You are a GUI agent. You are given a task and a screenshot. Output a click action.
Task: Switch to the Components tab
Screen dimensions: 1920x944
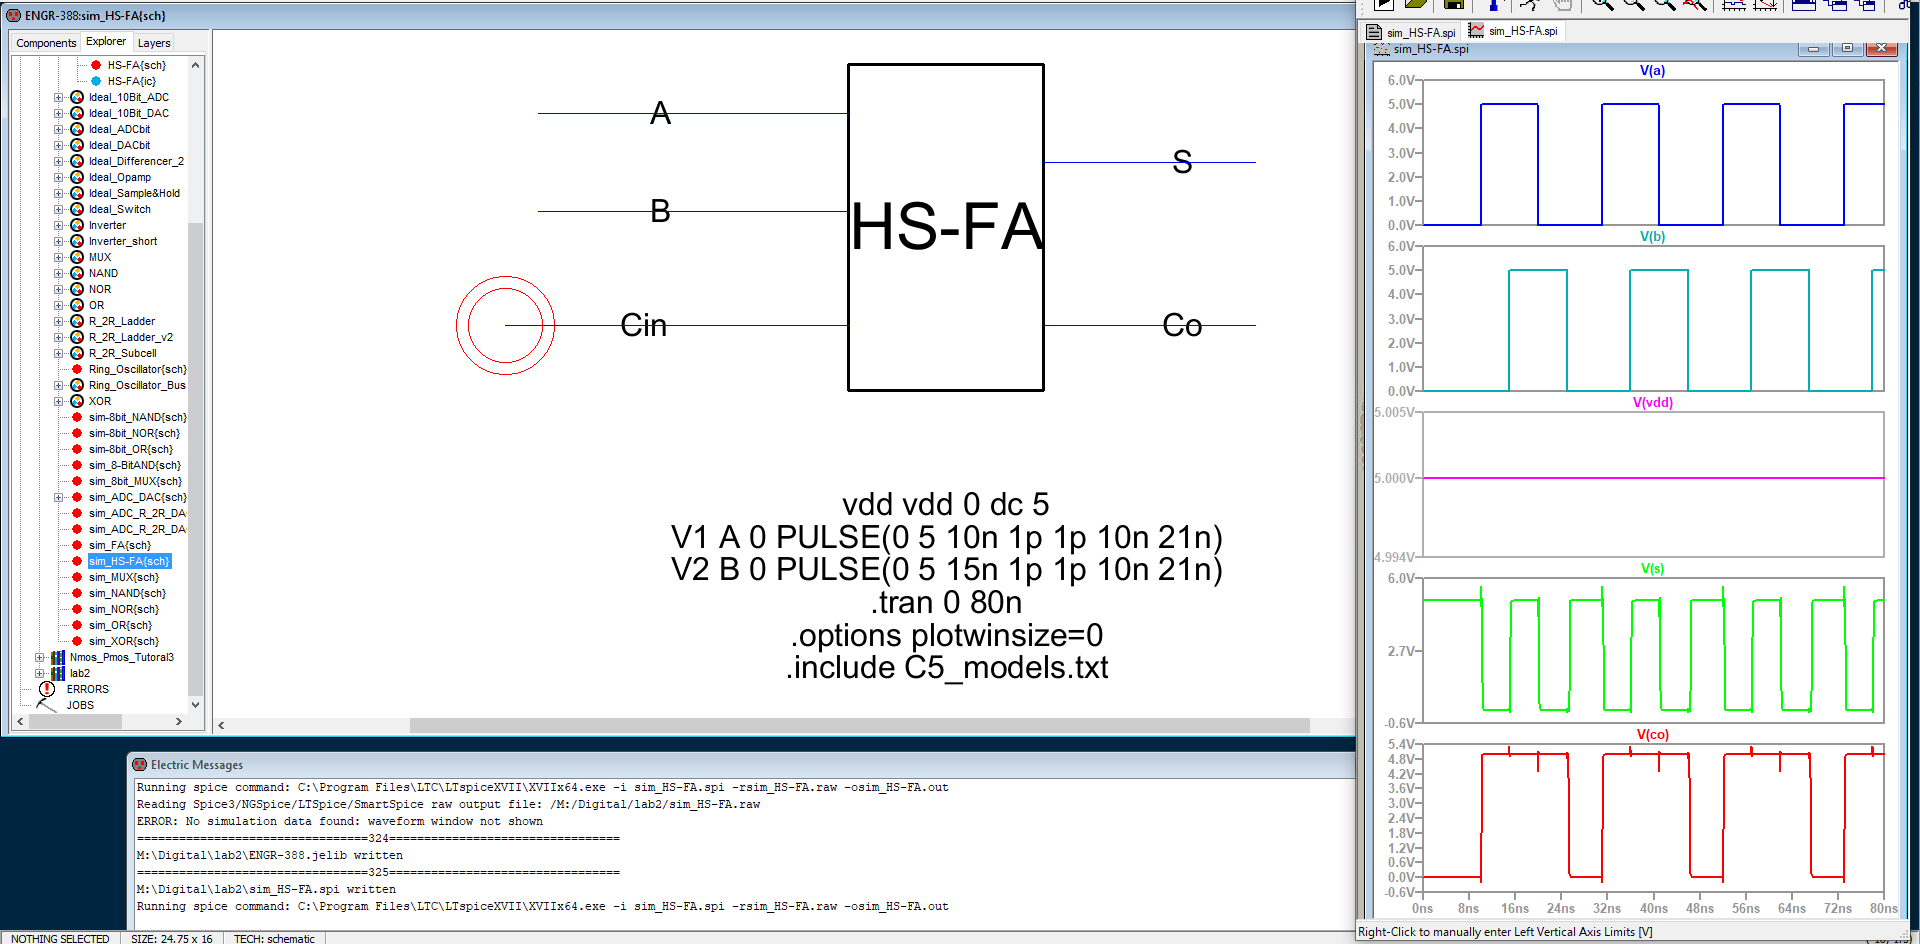(46, 43)
